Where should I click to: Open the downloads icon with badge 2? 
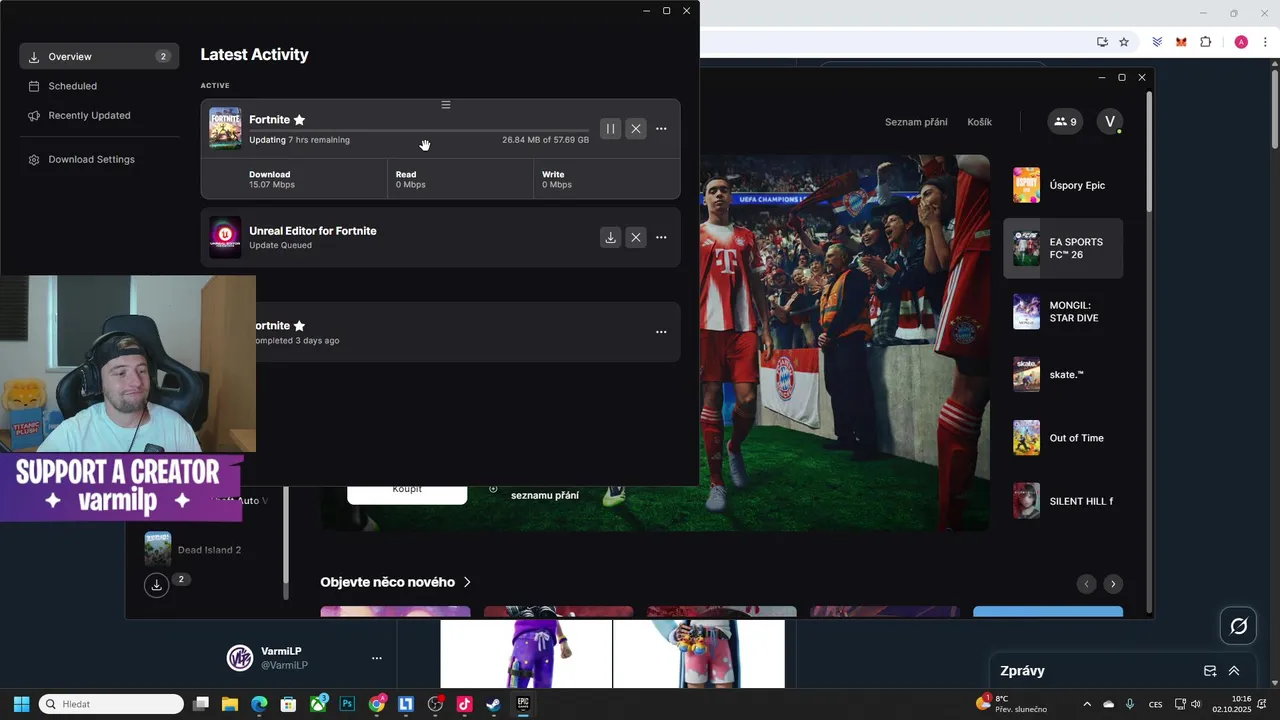click(156, 585)
